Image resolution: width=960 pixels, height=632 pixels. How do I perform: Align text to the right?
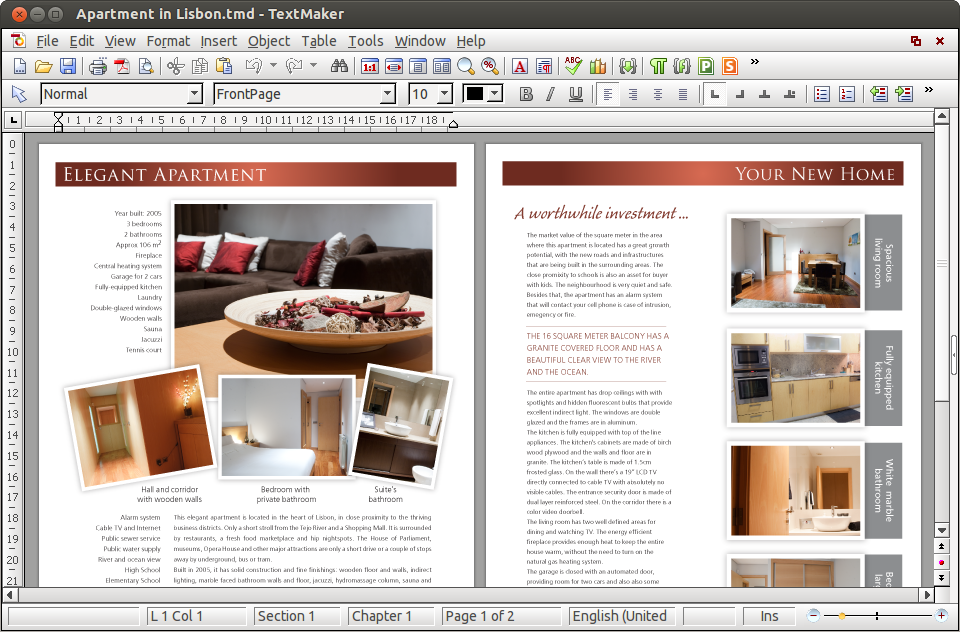pyautogui.click(x=632, y=94)
